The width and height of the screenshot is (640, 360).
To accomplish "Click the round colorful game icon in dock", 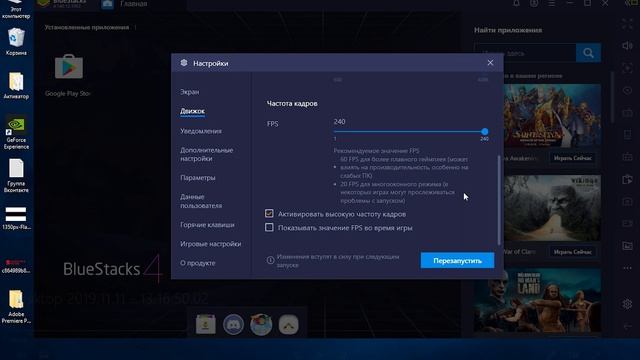I will pos(261,324).
